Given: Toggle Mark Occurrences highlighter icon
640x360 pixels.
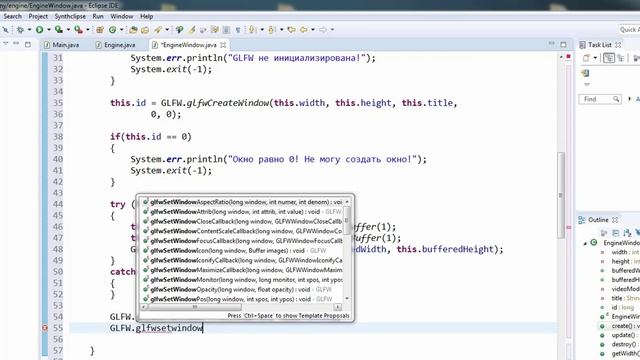Looking at the screenshot, I should click(x=192, y=29).
